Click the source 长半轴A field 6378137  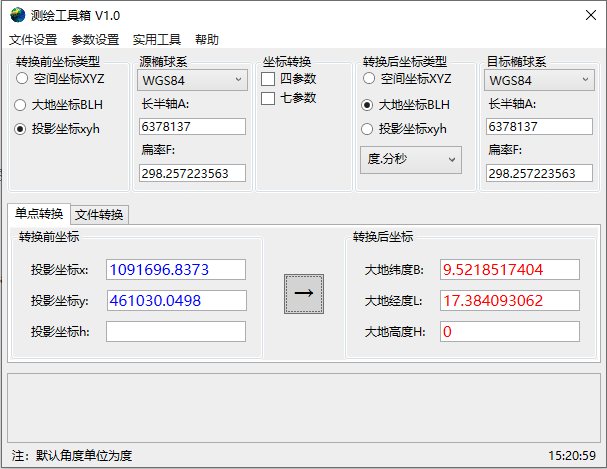click(x=192, y=127)
